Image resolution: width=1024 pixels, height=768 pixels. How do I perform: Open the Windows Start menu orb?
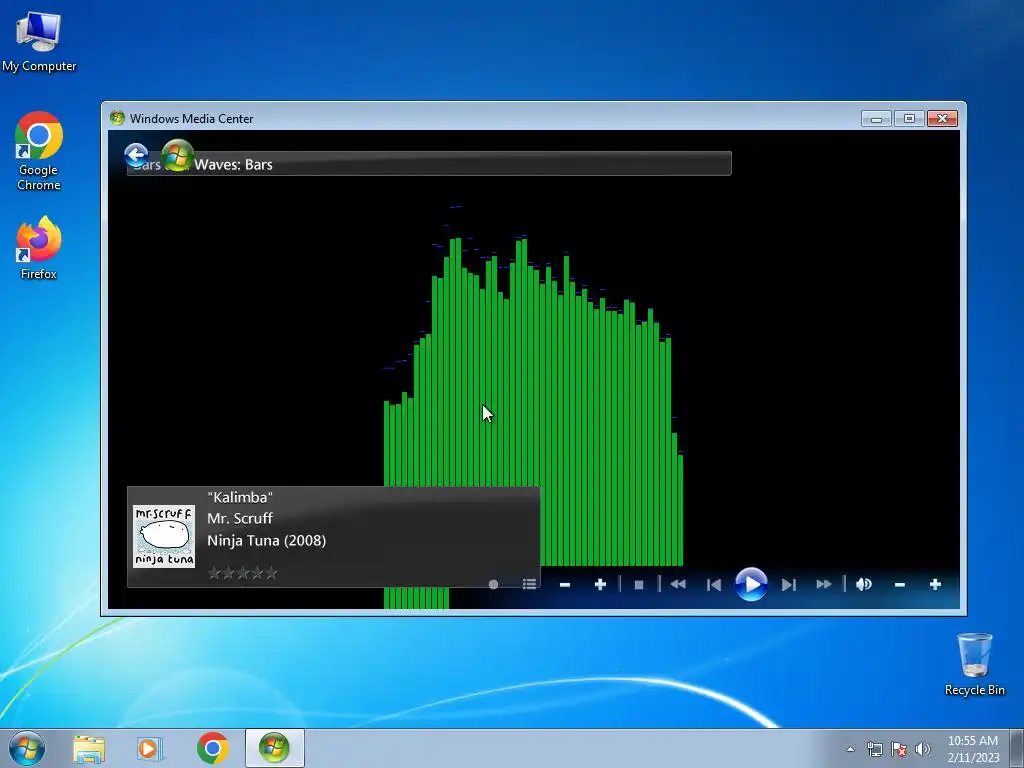[27, 748]
